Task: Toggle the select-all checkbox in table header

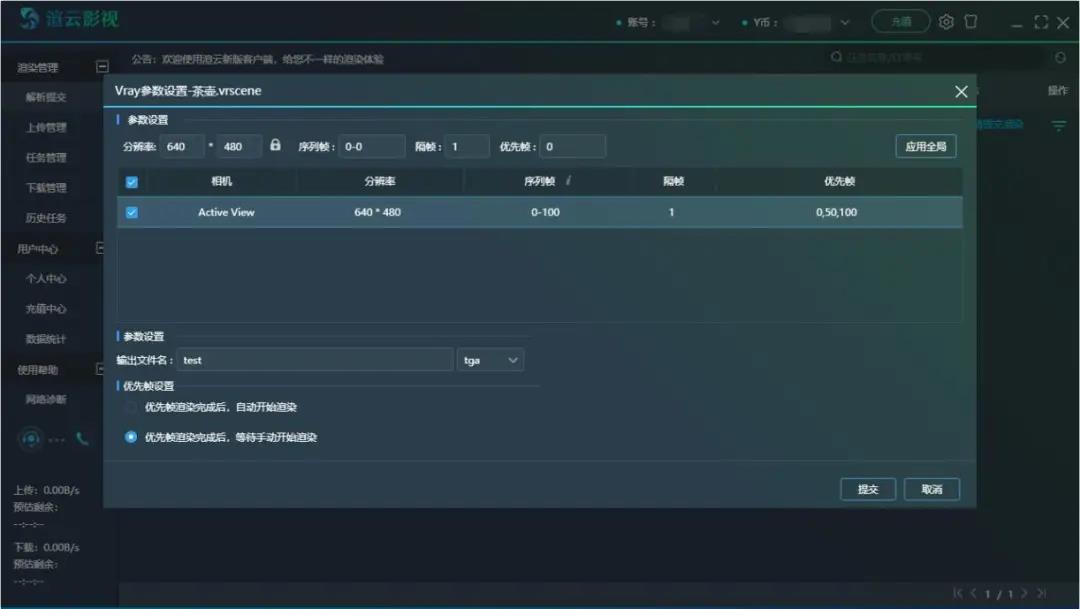Action: [x=132, y=183]
